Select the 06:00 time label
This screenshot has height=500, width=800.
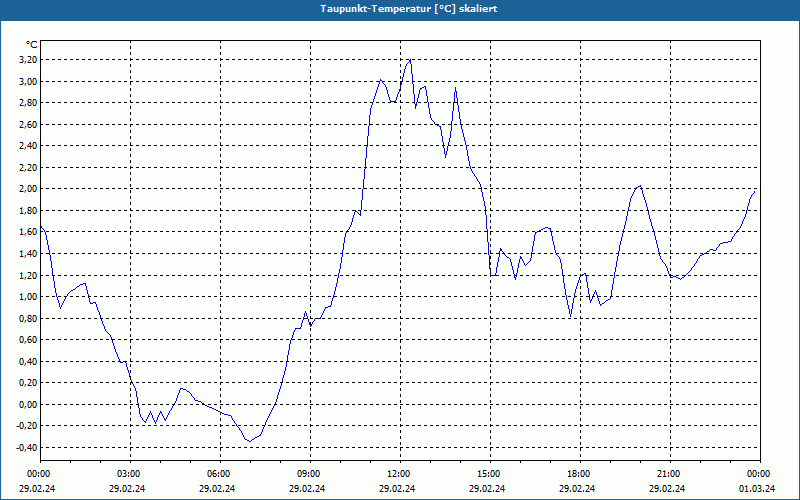[x=219, y=474]
